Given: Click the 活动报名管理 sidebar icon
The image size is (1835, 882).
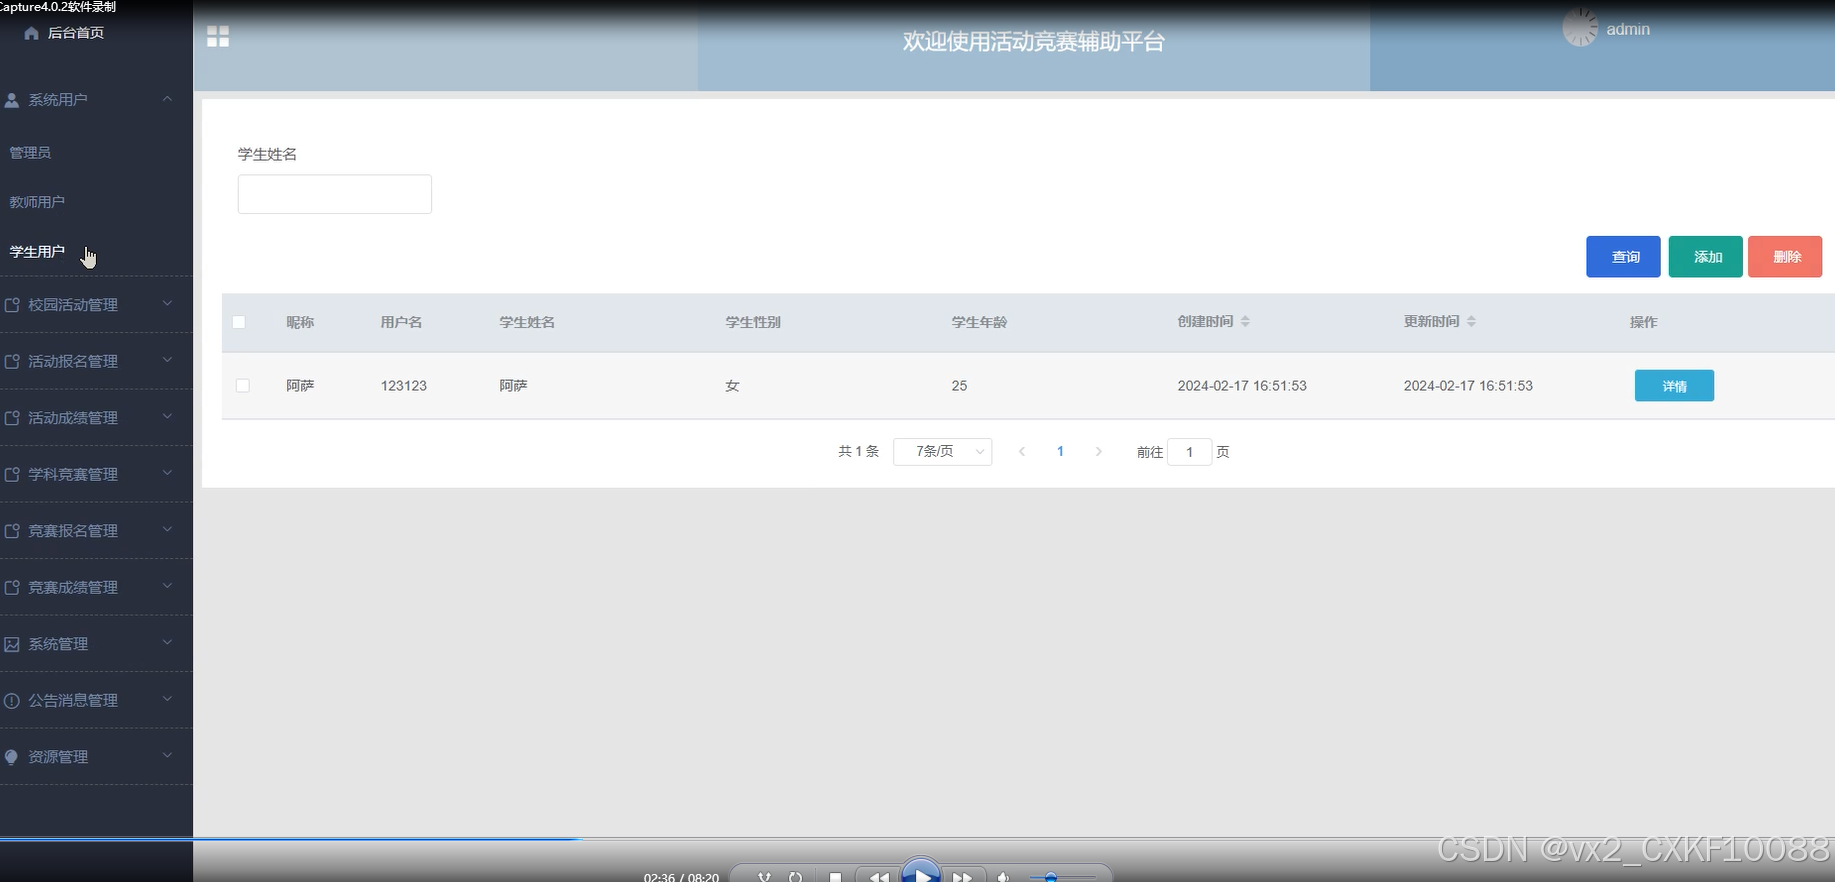Looking at the screenshot, I should pos(12,361).
